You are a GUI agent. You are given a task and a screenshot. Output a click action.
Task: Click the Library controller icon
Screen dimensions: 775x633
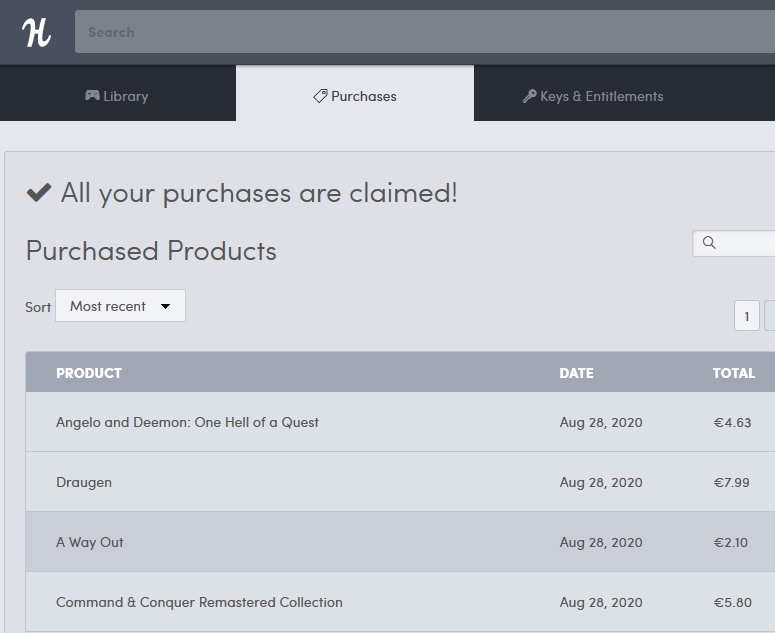(92, 96)
